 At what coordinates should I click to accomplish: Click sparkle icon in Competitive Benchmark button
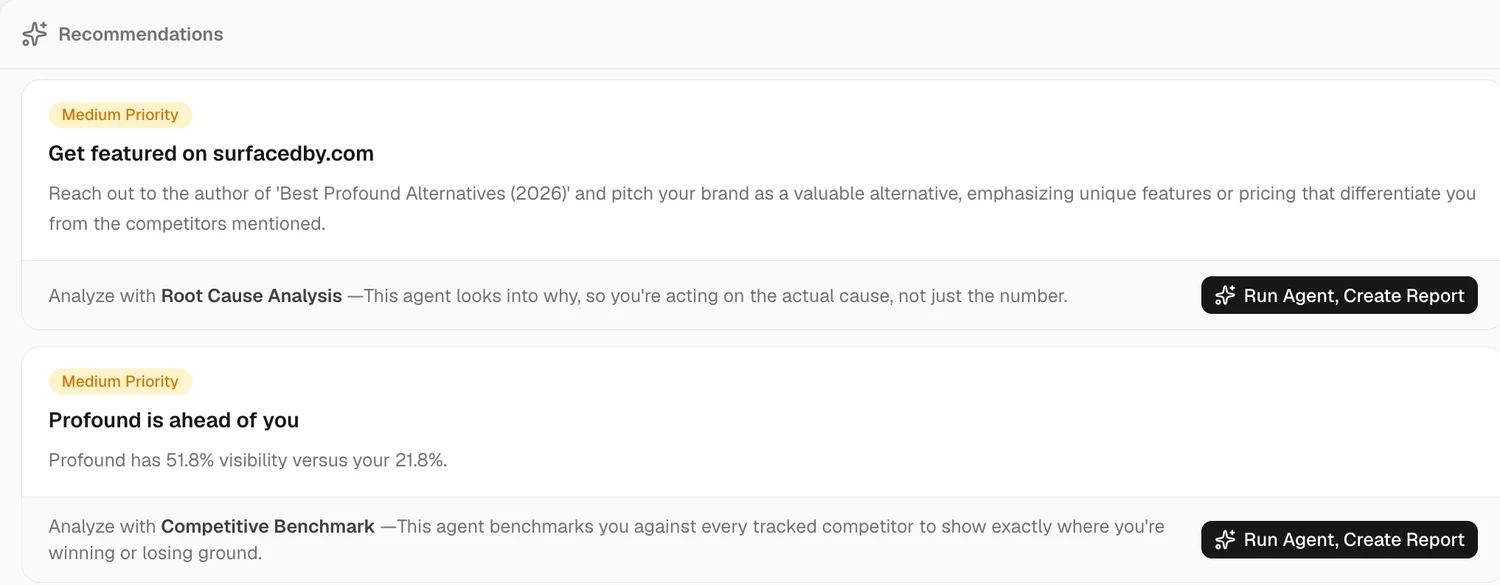point(1225,540)
